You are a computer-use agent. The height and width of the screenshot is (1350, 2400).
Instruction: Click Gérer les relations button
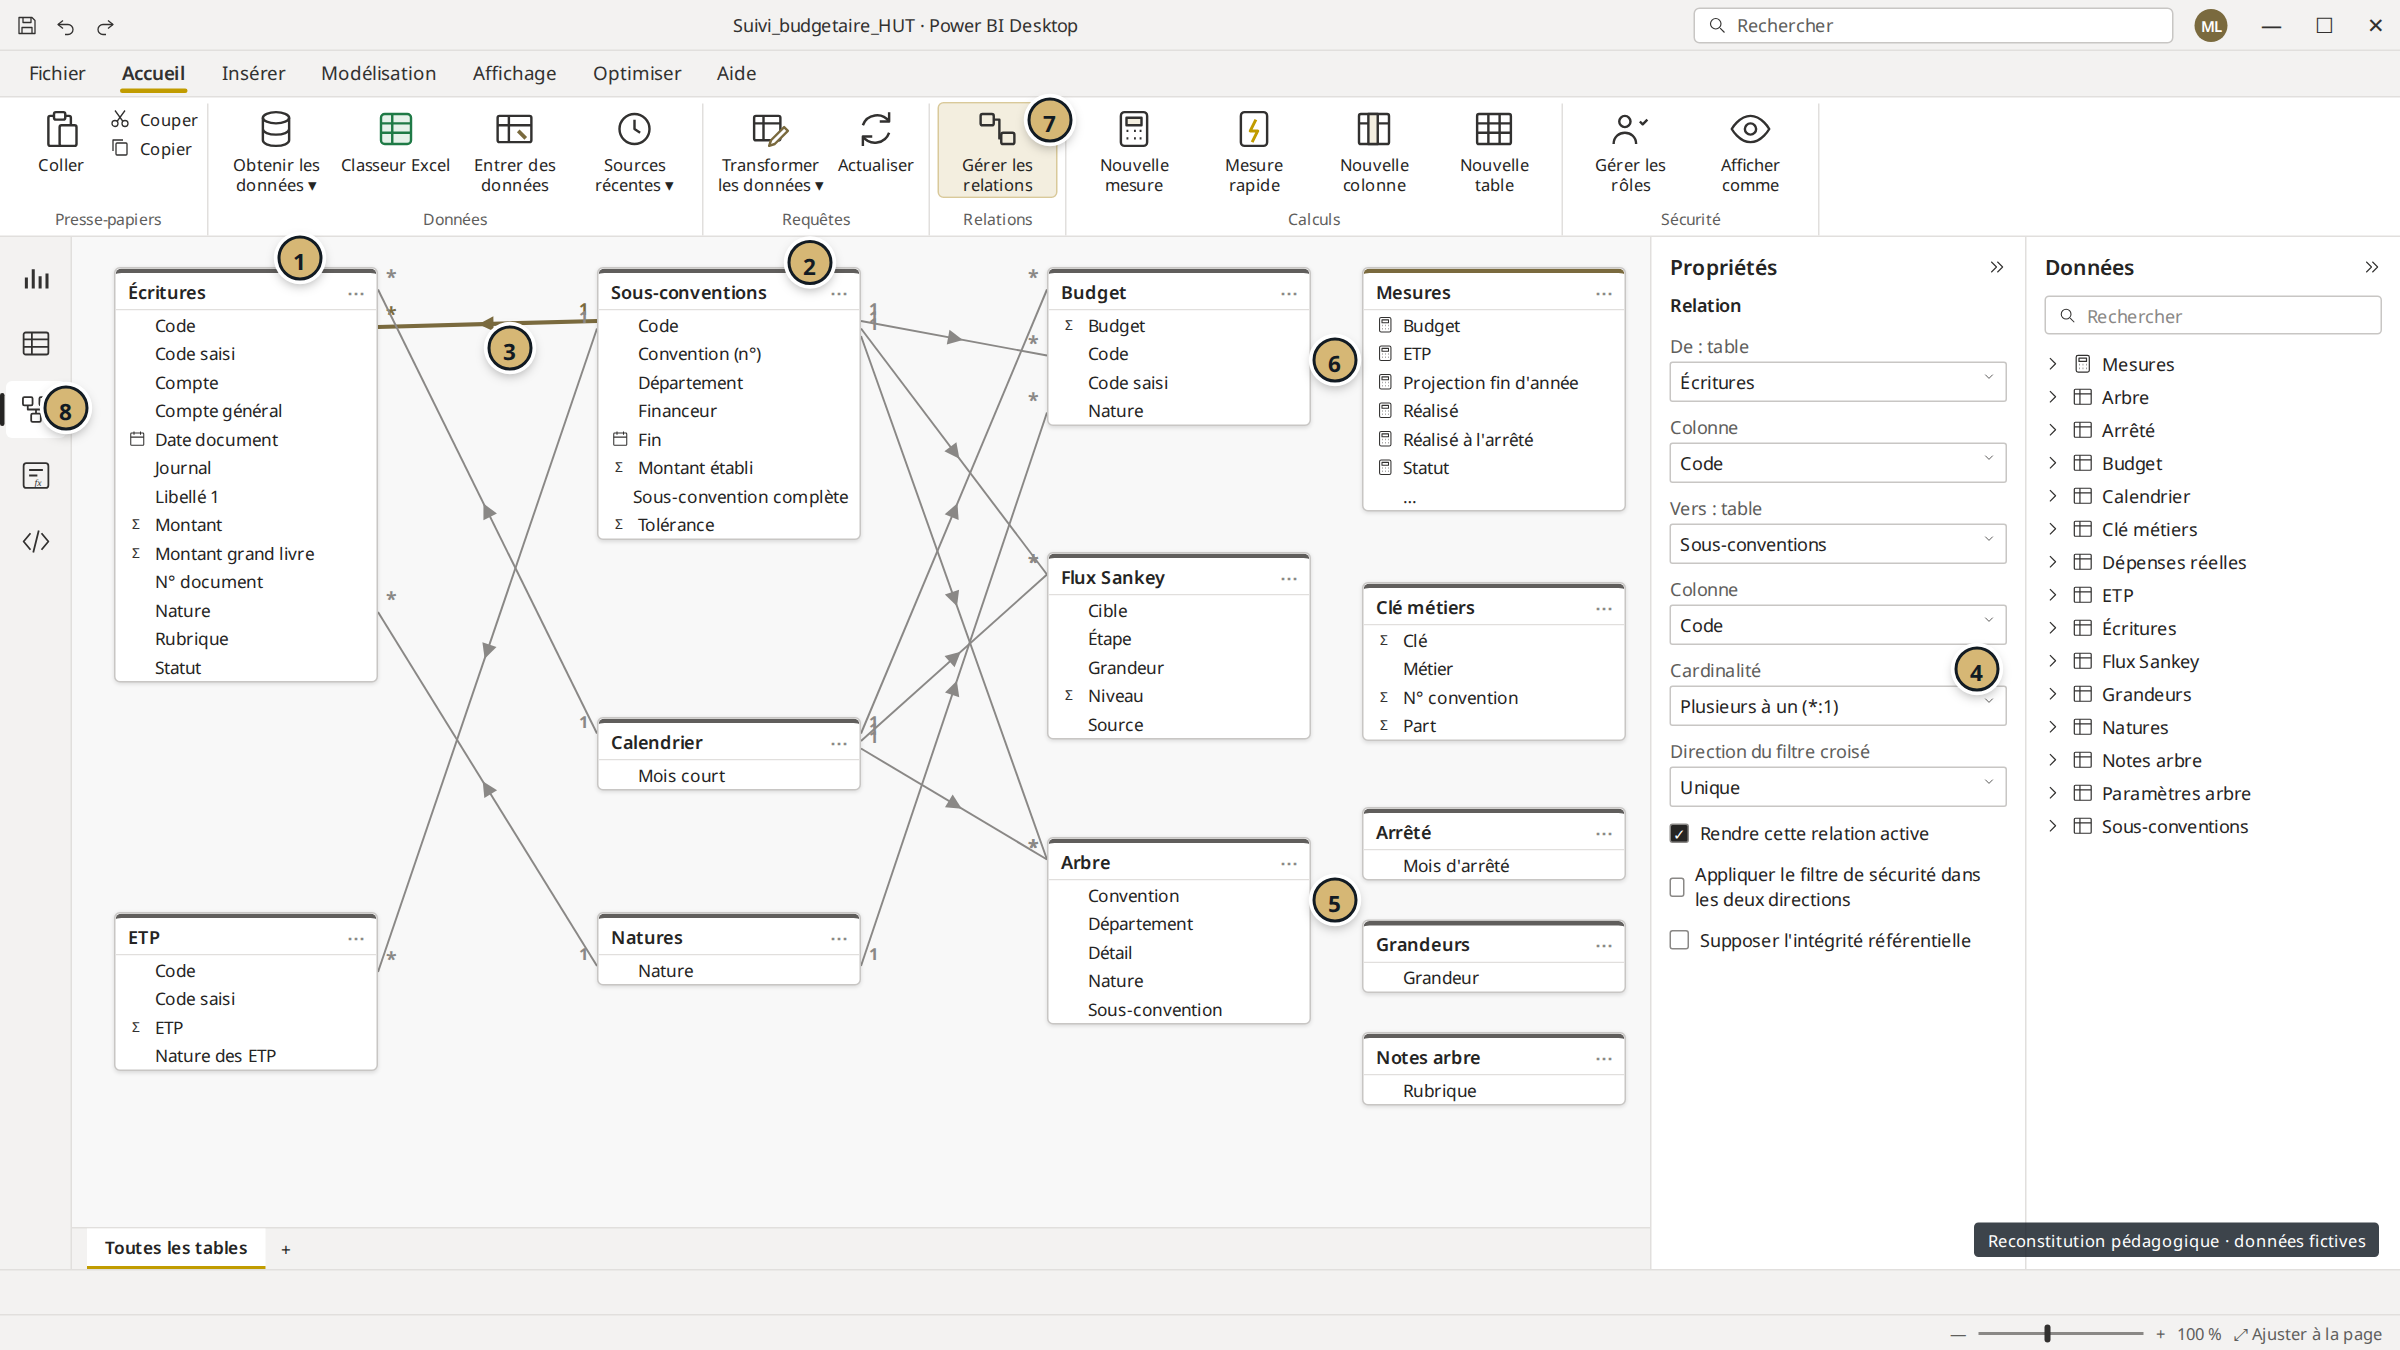[997, 150]
